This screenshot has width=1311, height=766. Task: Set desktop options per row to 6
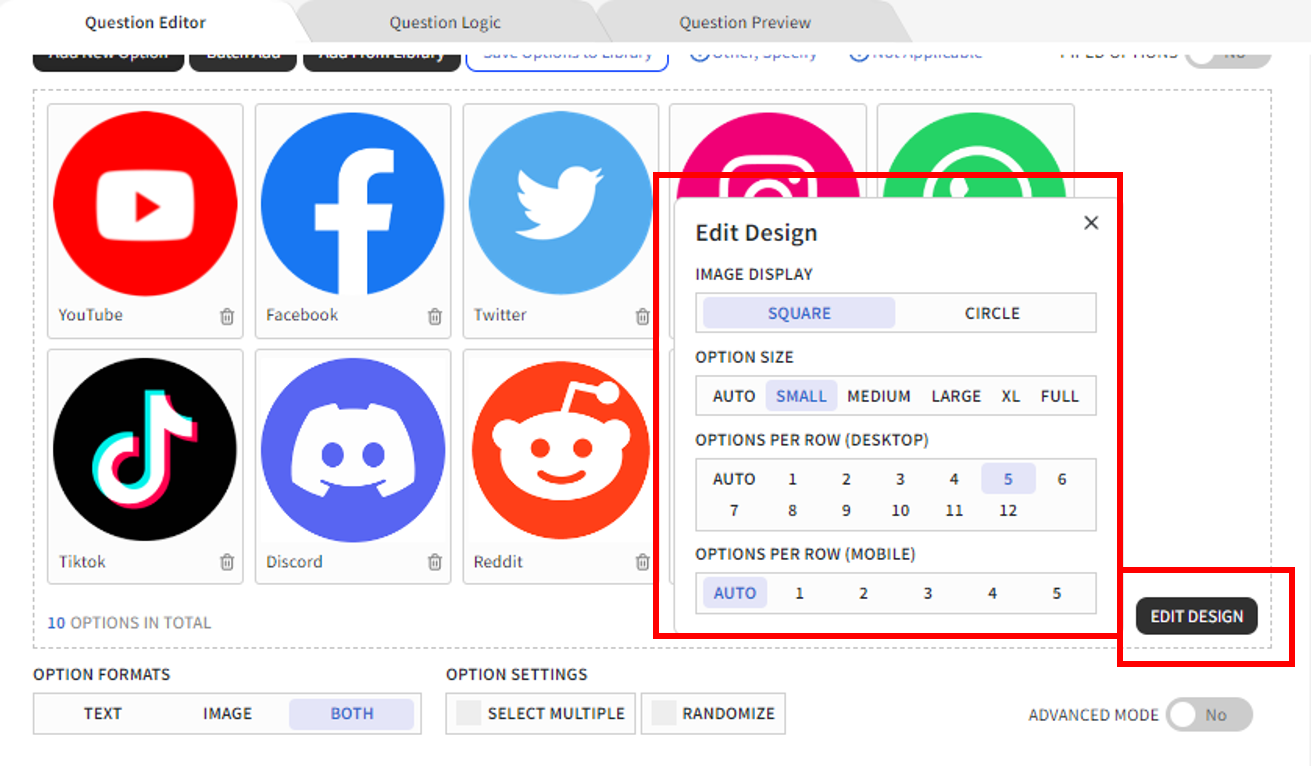(x=1062, y=479)
